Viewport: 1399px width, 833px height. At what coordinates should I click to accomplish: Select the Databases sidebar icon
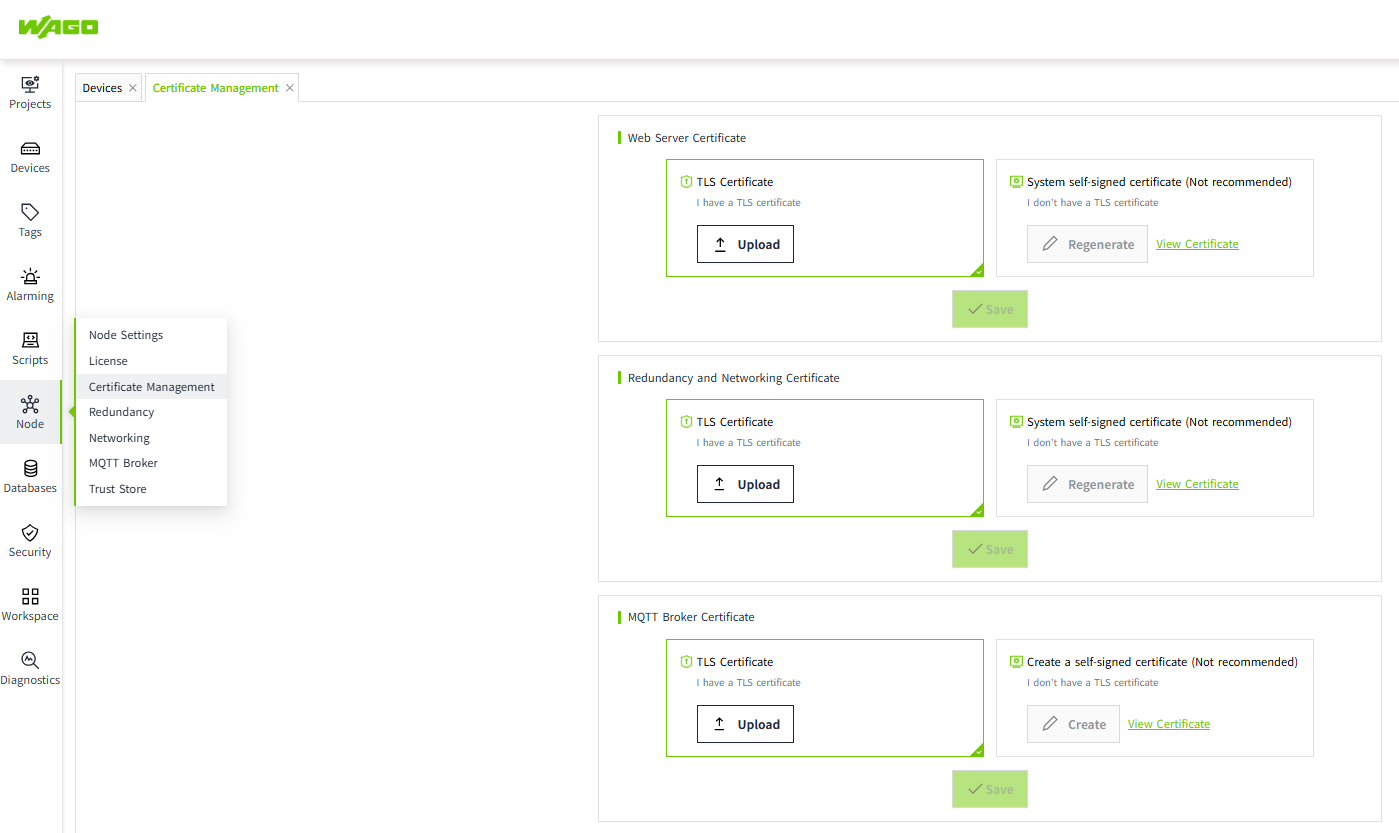[30, 470]
